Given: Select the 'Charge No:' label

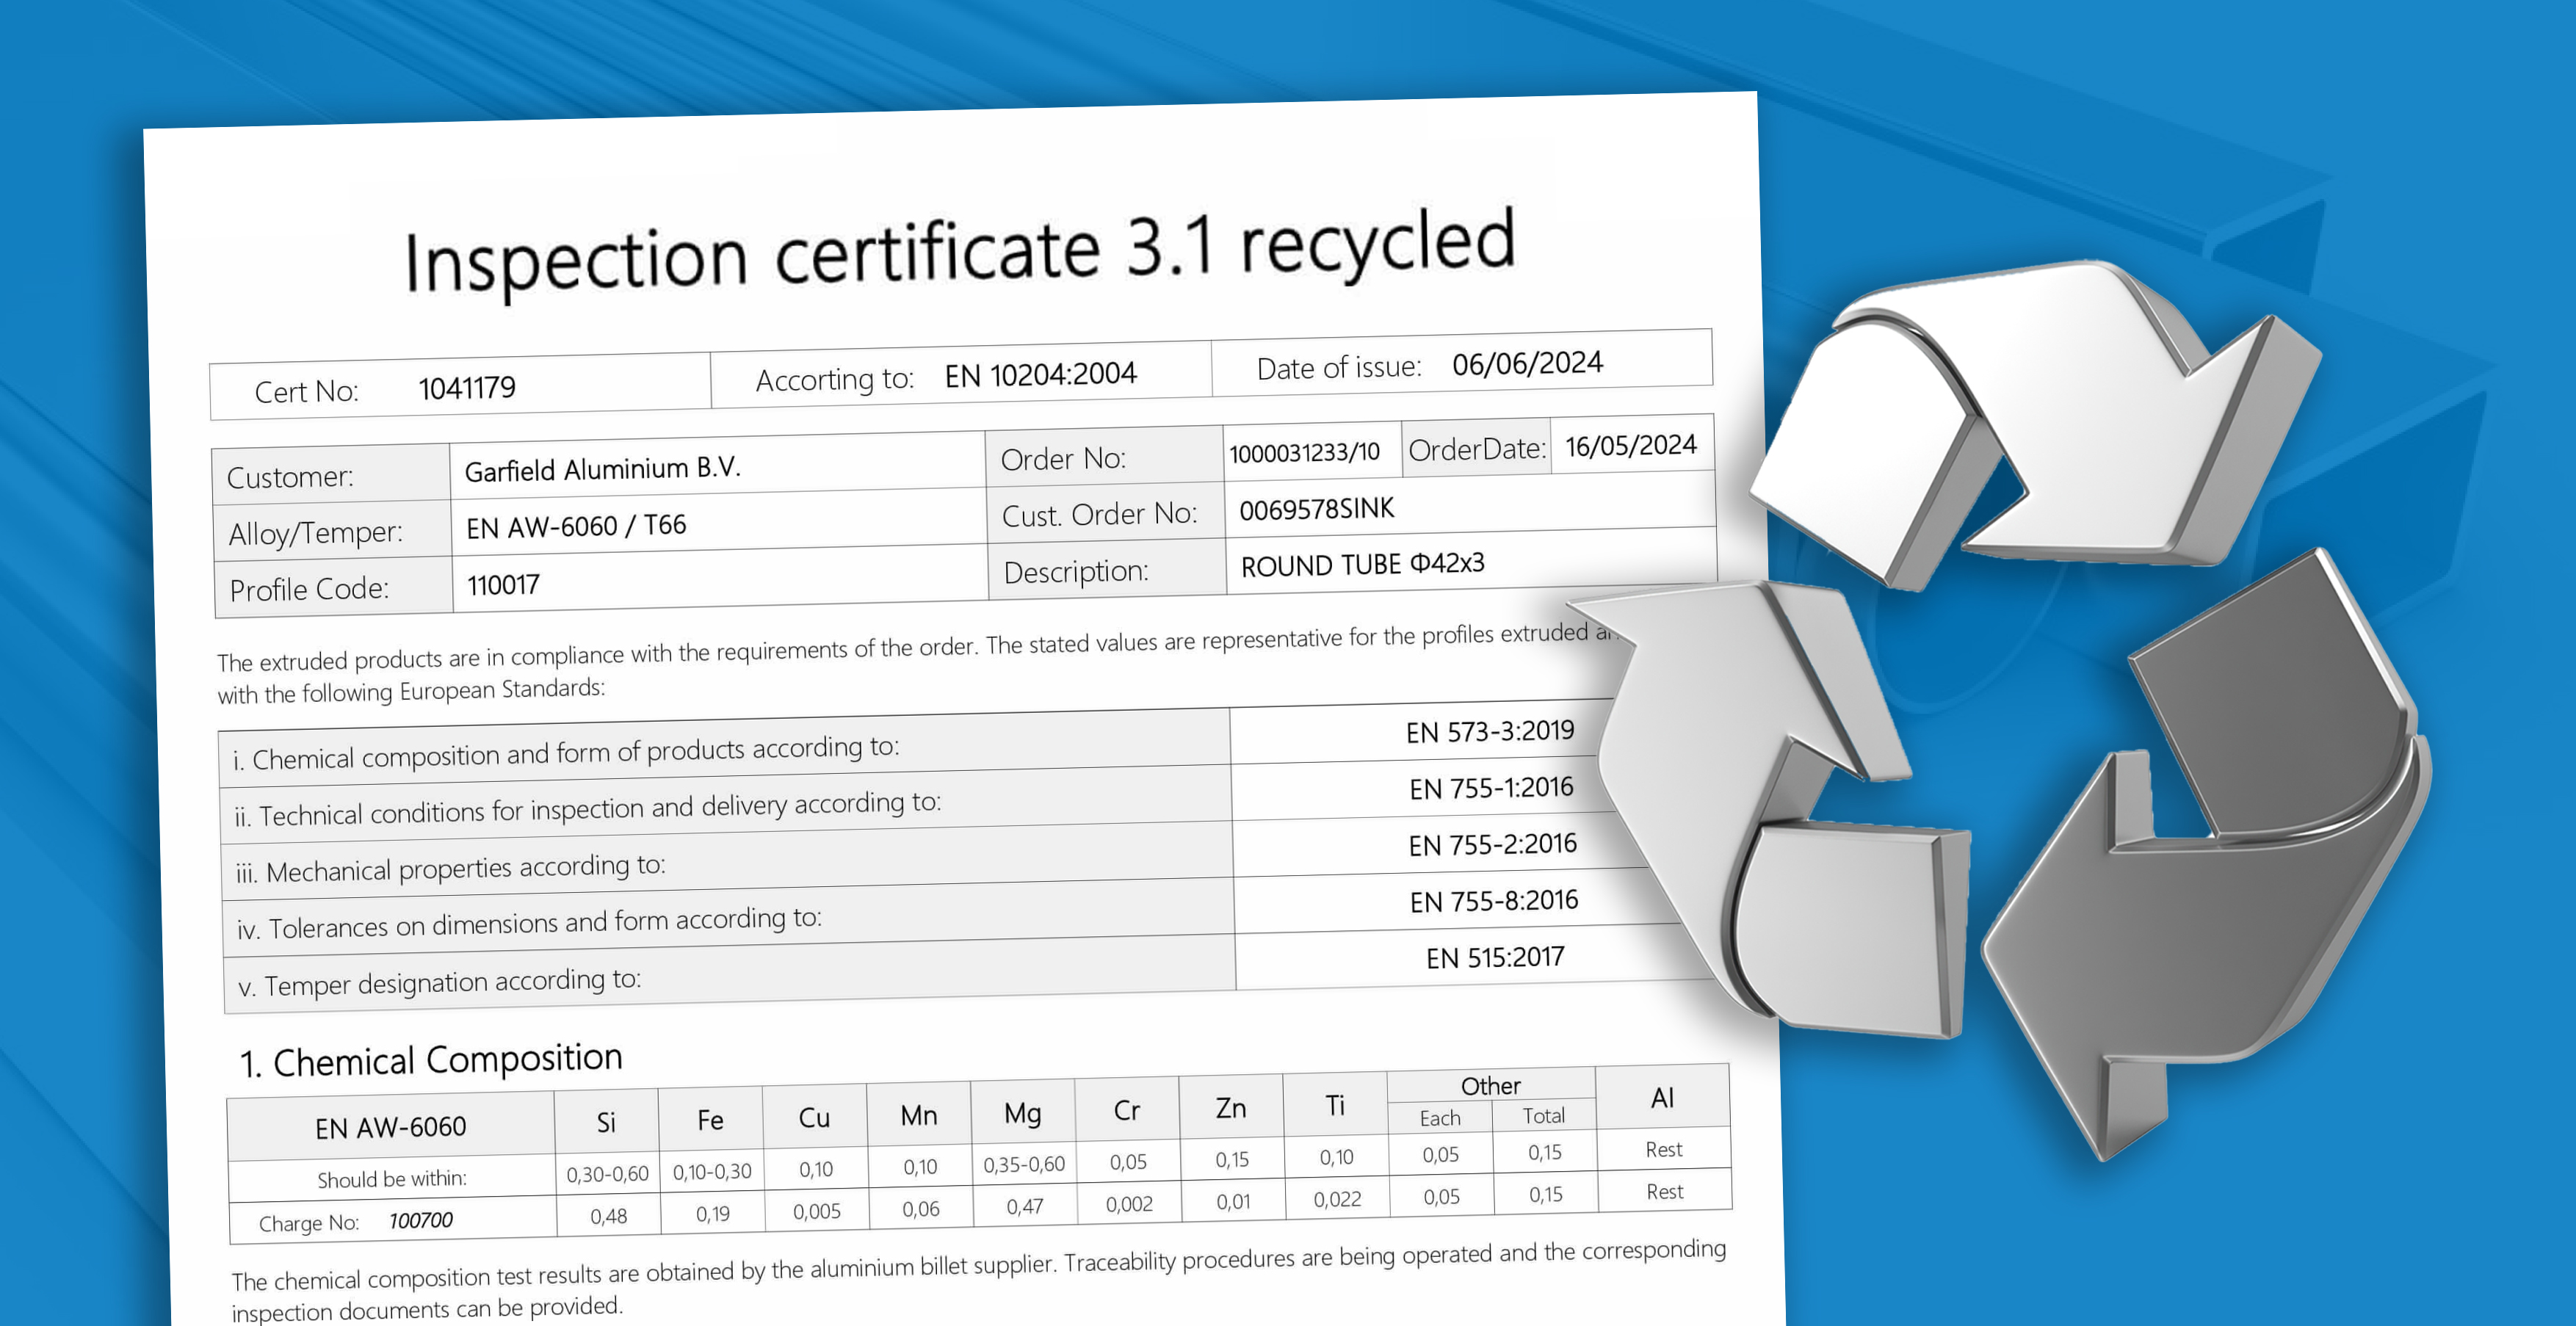Looking at the screenshot, I should [308, 1223].
